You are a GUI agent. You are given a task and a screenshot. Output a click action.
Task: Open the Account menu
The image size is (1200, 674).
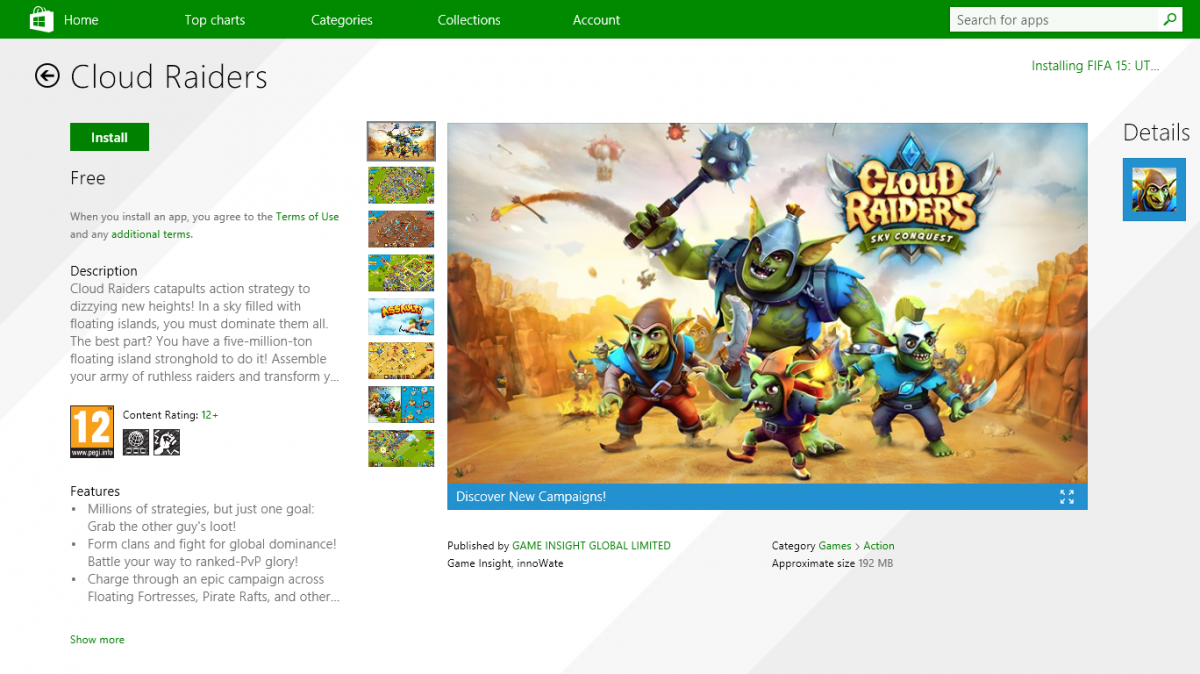[596, 20]
